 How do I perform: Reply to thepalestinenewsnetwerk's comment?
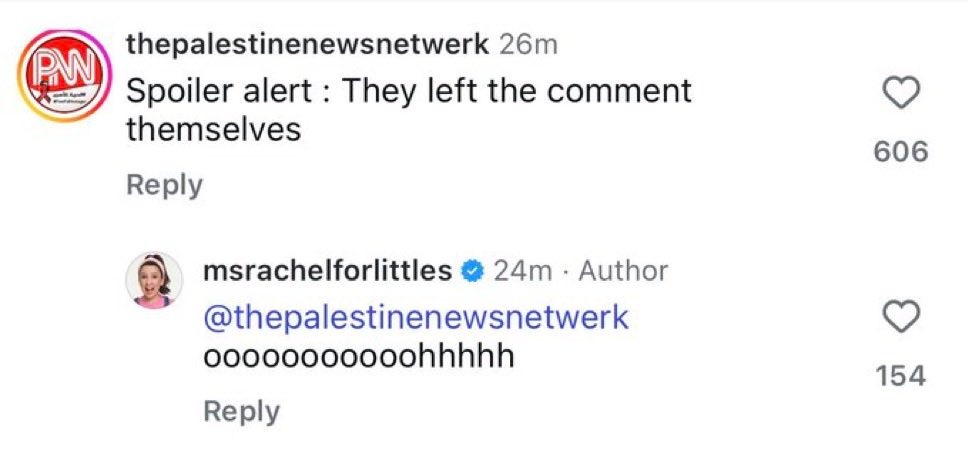(164, 185)
